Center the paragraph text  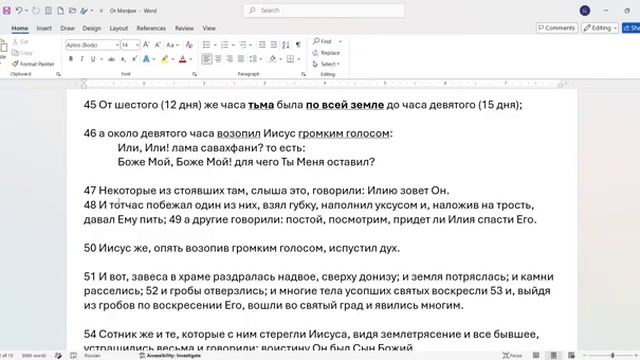pyautogui.click(x=218, y=59)
